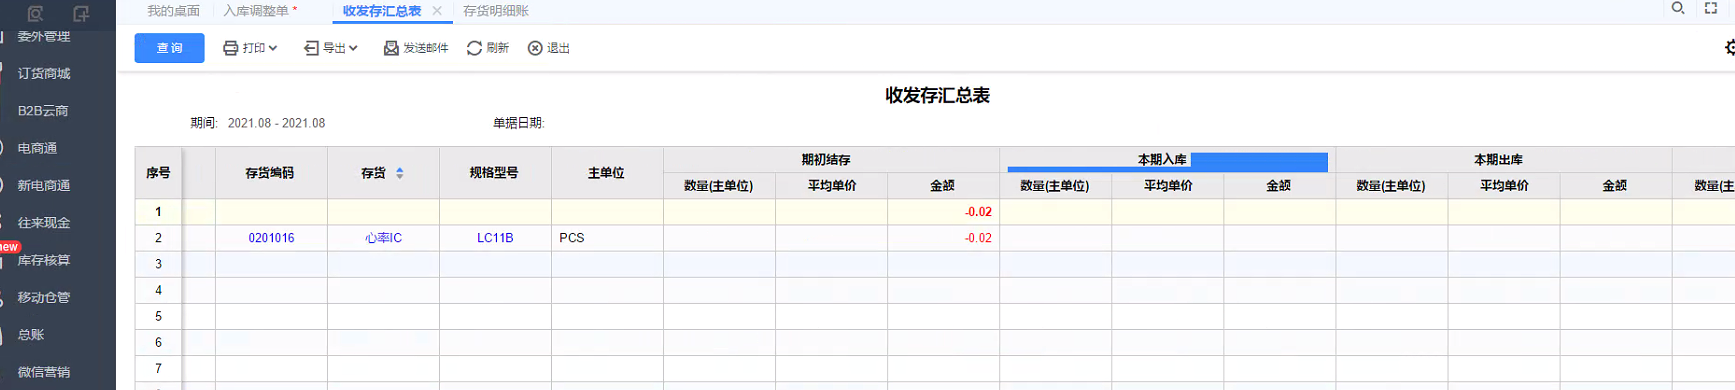Viewport: 1735px width, 390px height.
Task: Open 新电商通 in the sidebar
Action: coord(44,185)
